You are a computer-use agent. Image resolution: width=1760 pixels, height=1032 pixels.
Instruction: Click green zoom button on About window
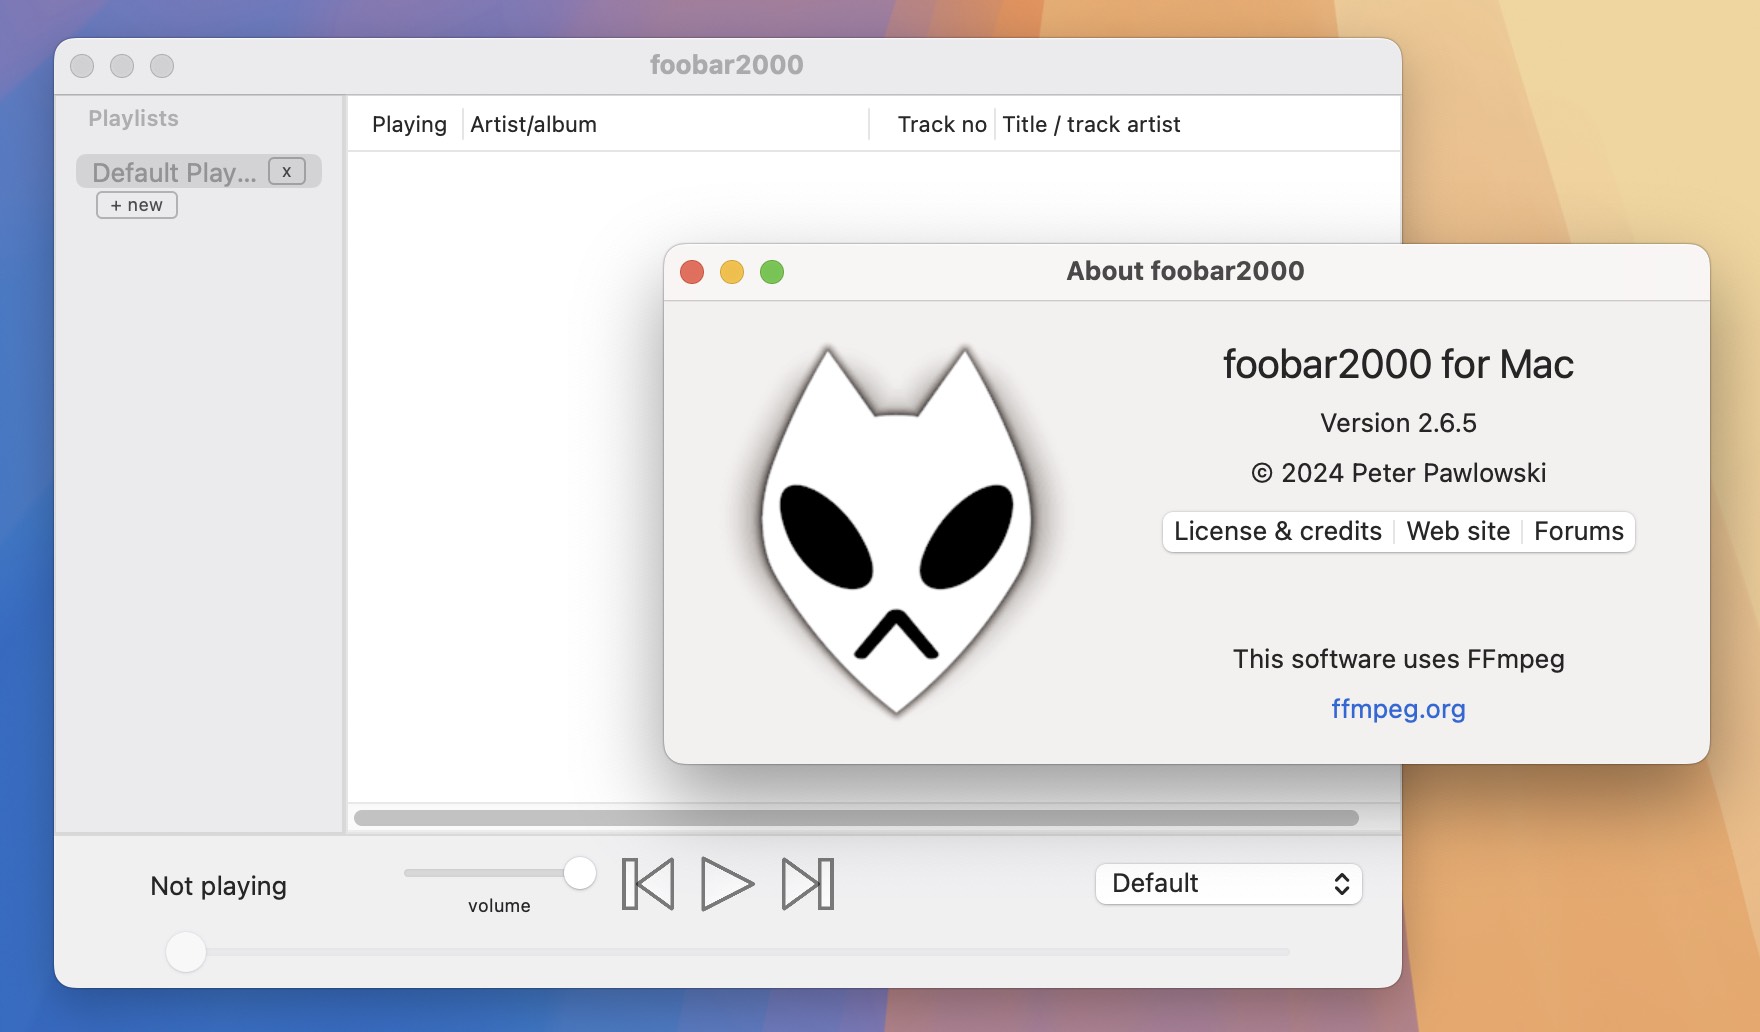tap(772, 272)
